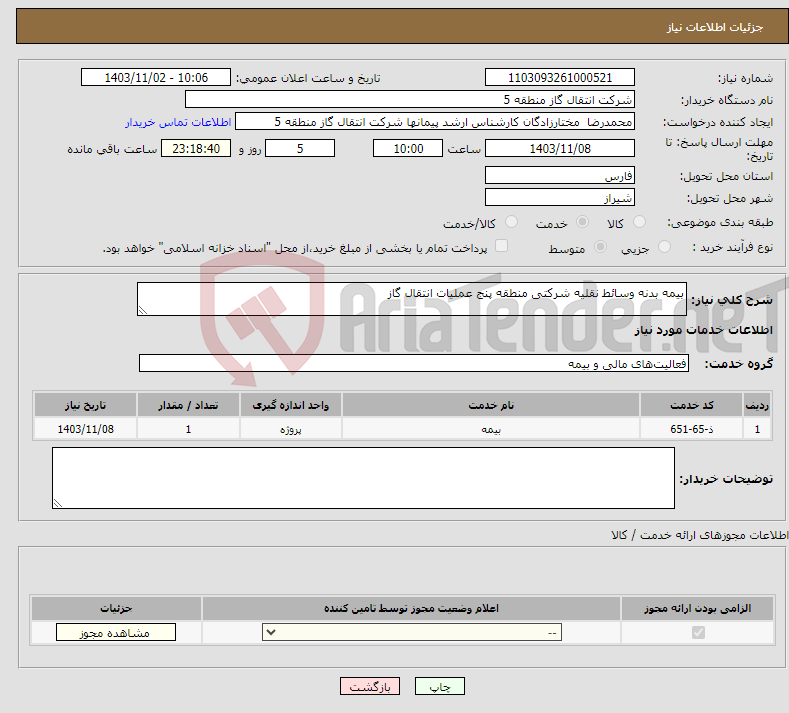Click the remaining time 23:18:40 field
This screenshot has width=789, height=713.
196,148
